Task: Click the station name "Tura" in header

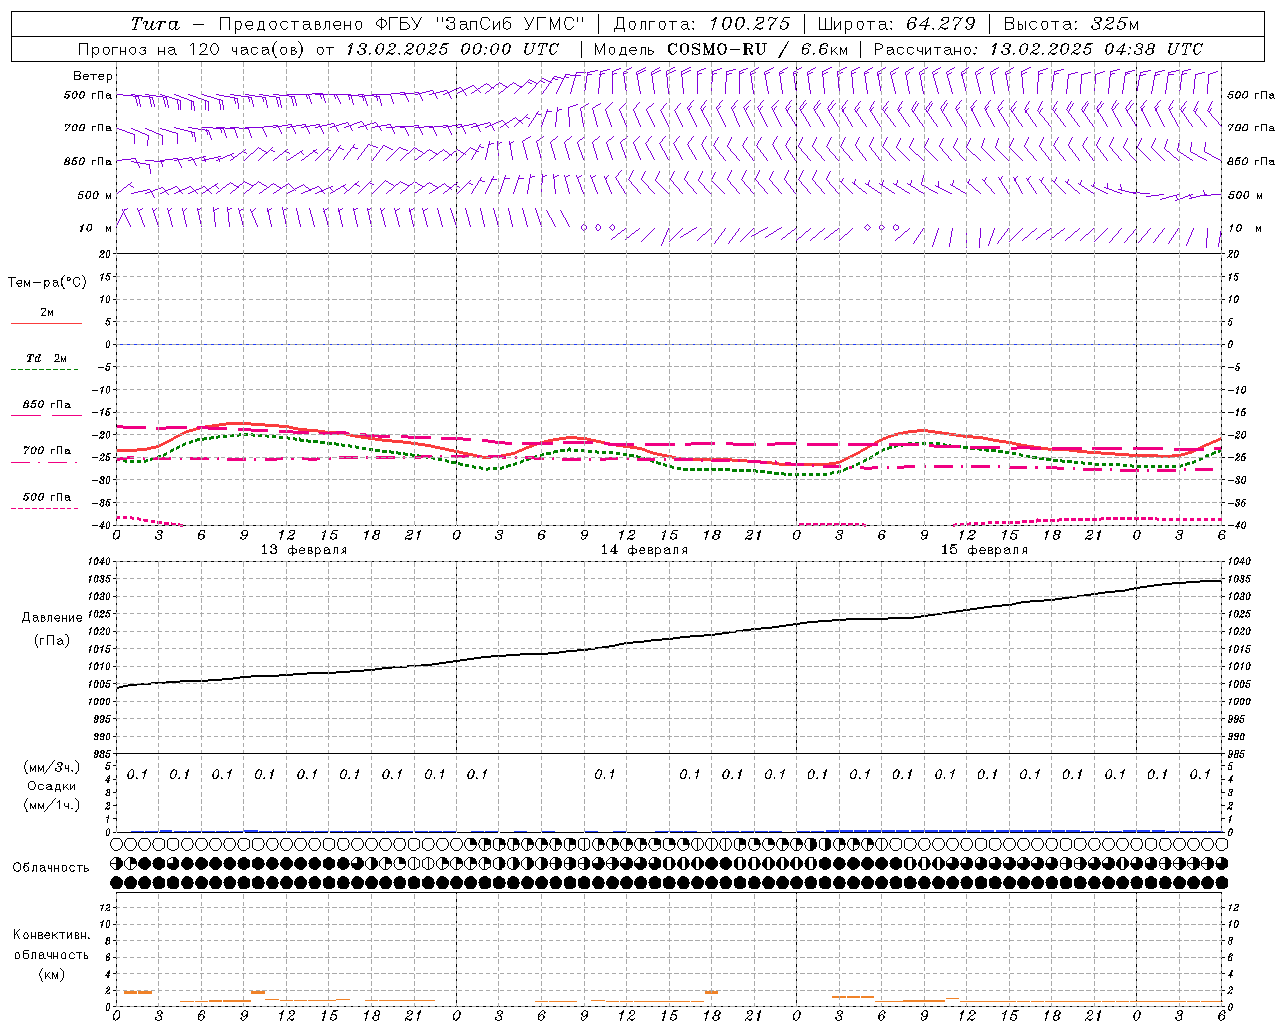Action: click(155, 24)
